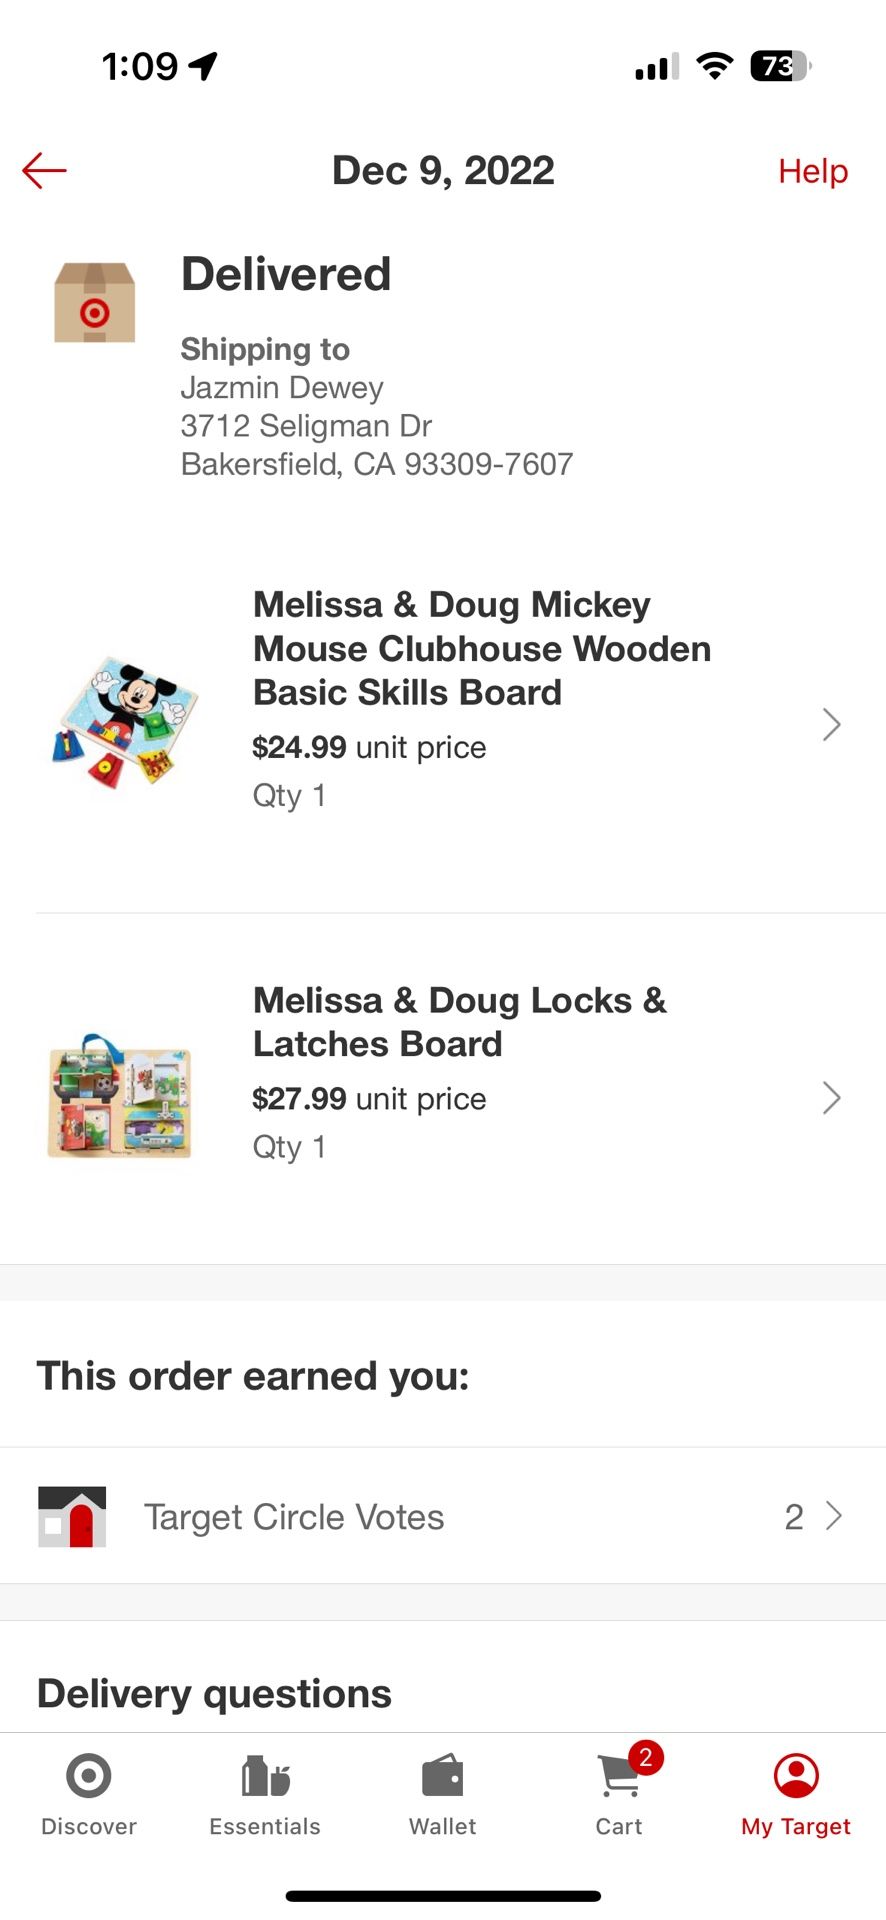Tap the Delivery questions heading

pyautogui.click(x=214, y=1694)
